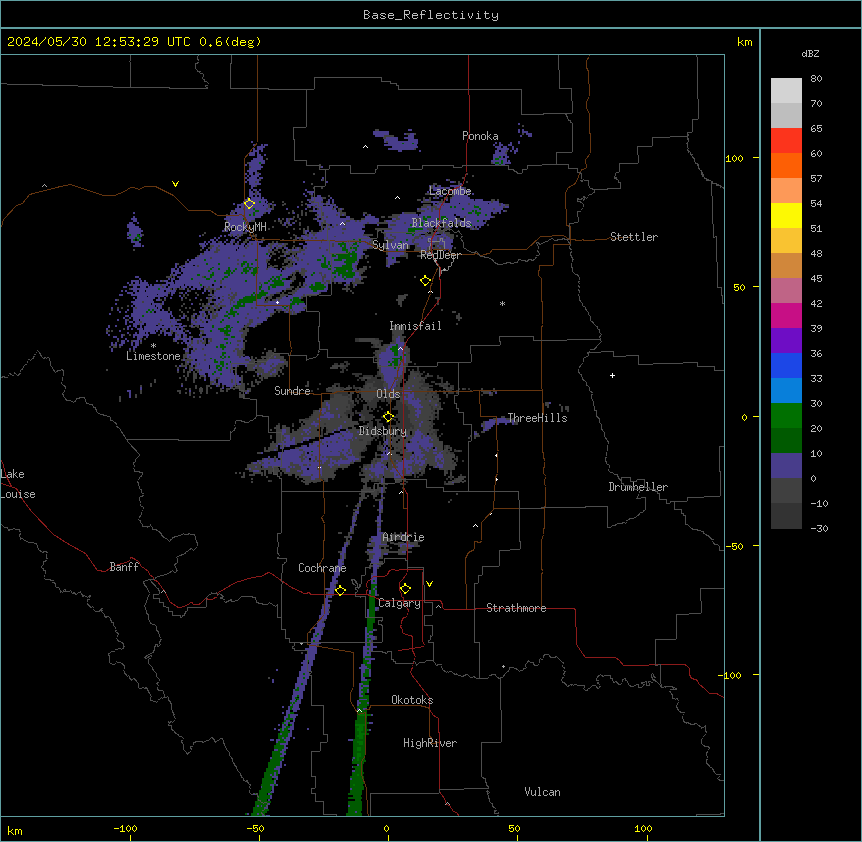The height and width of the screenshot is (842, 862).
Task: Click the Ponoka town label
Action: click(x=480, y=136)
